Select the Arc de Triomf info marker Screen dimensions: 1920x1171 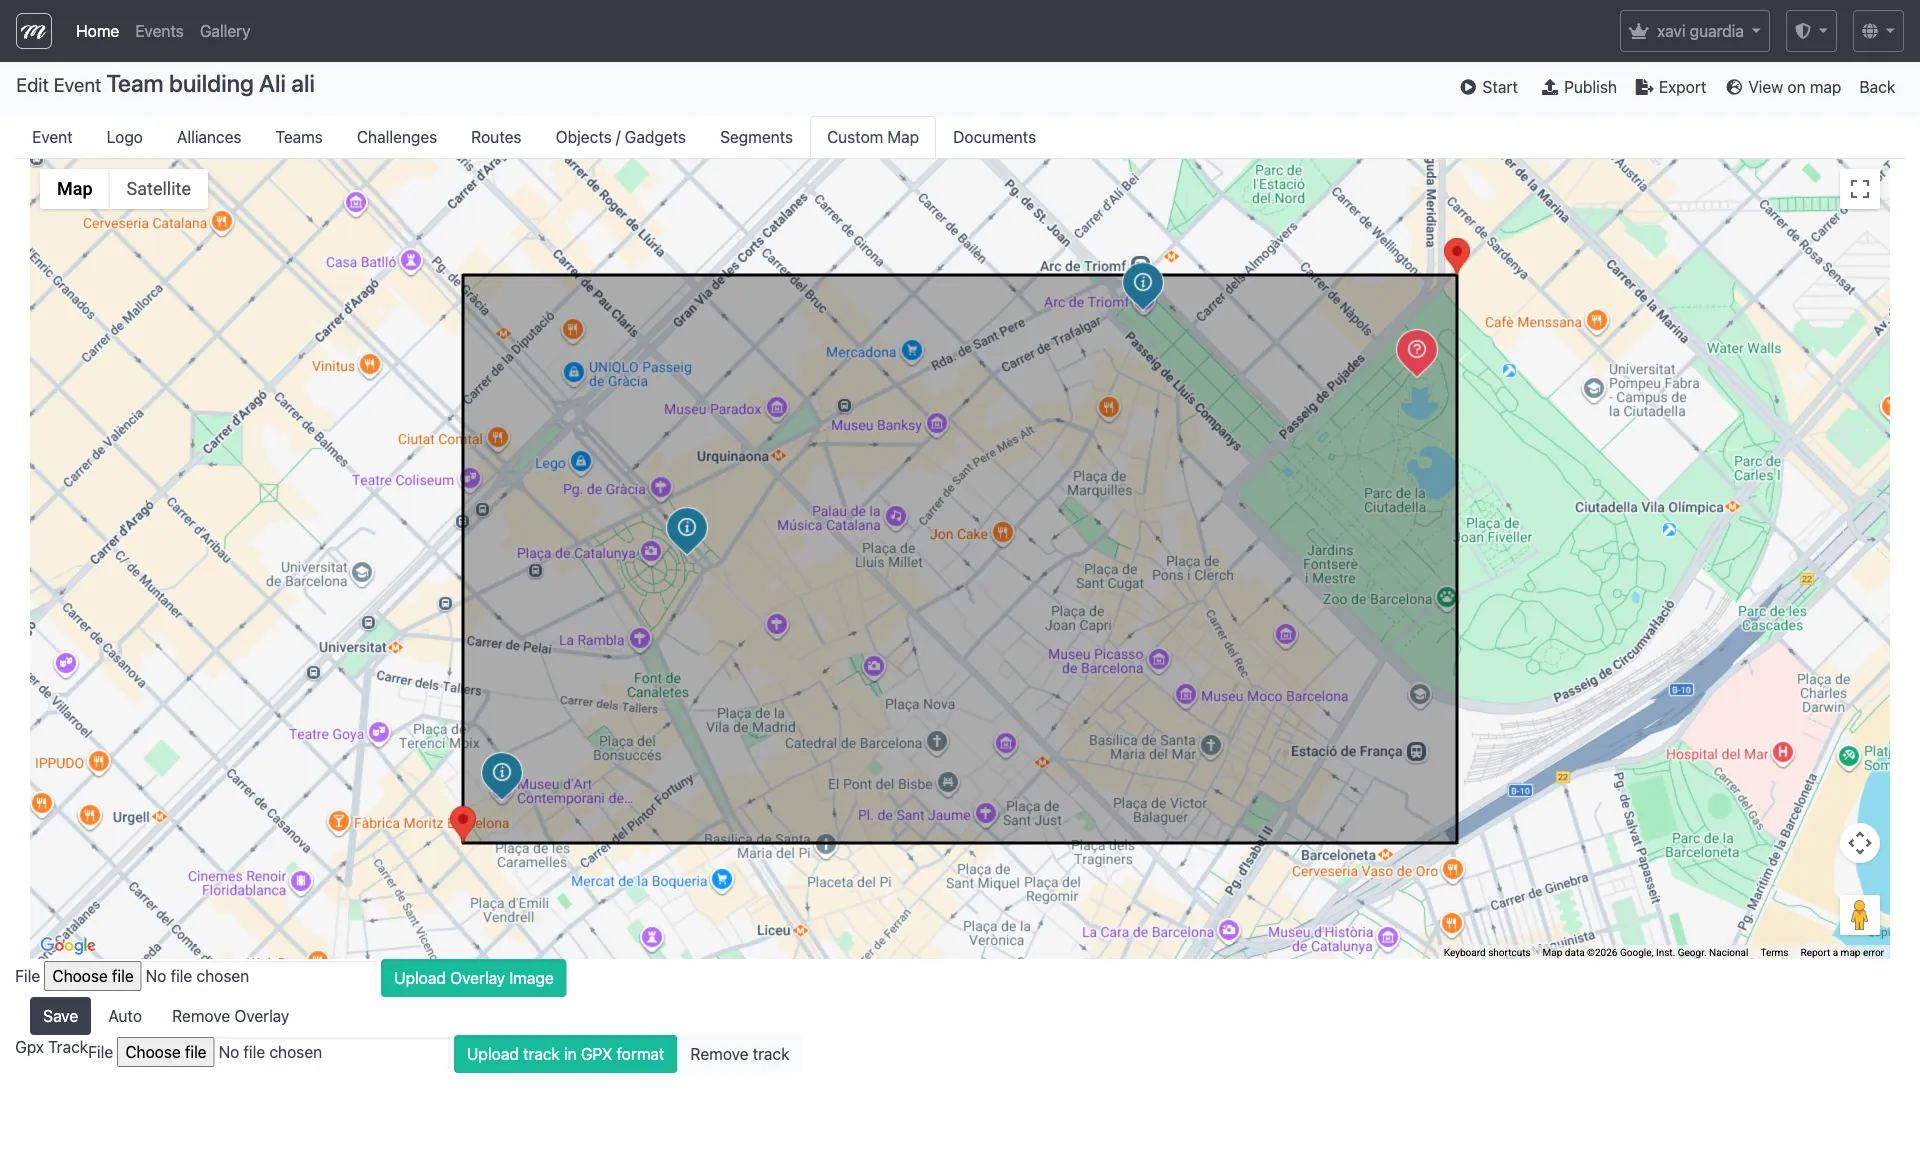(x=1142, y=283)
